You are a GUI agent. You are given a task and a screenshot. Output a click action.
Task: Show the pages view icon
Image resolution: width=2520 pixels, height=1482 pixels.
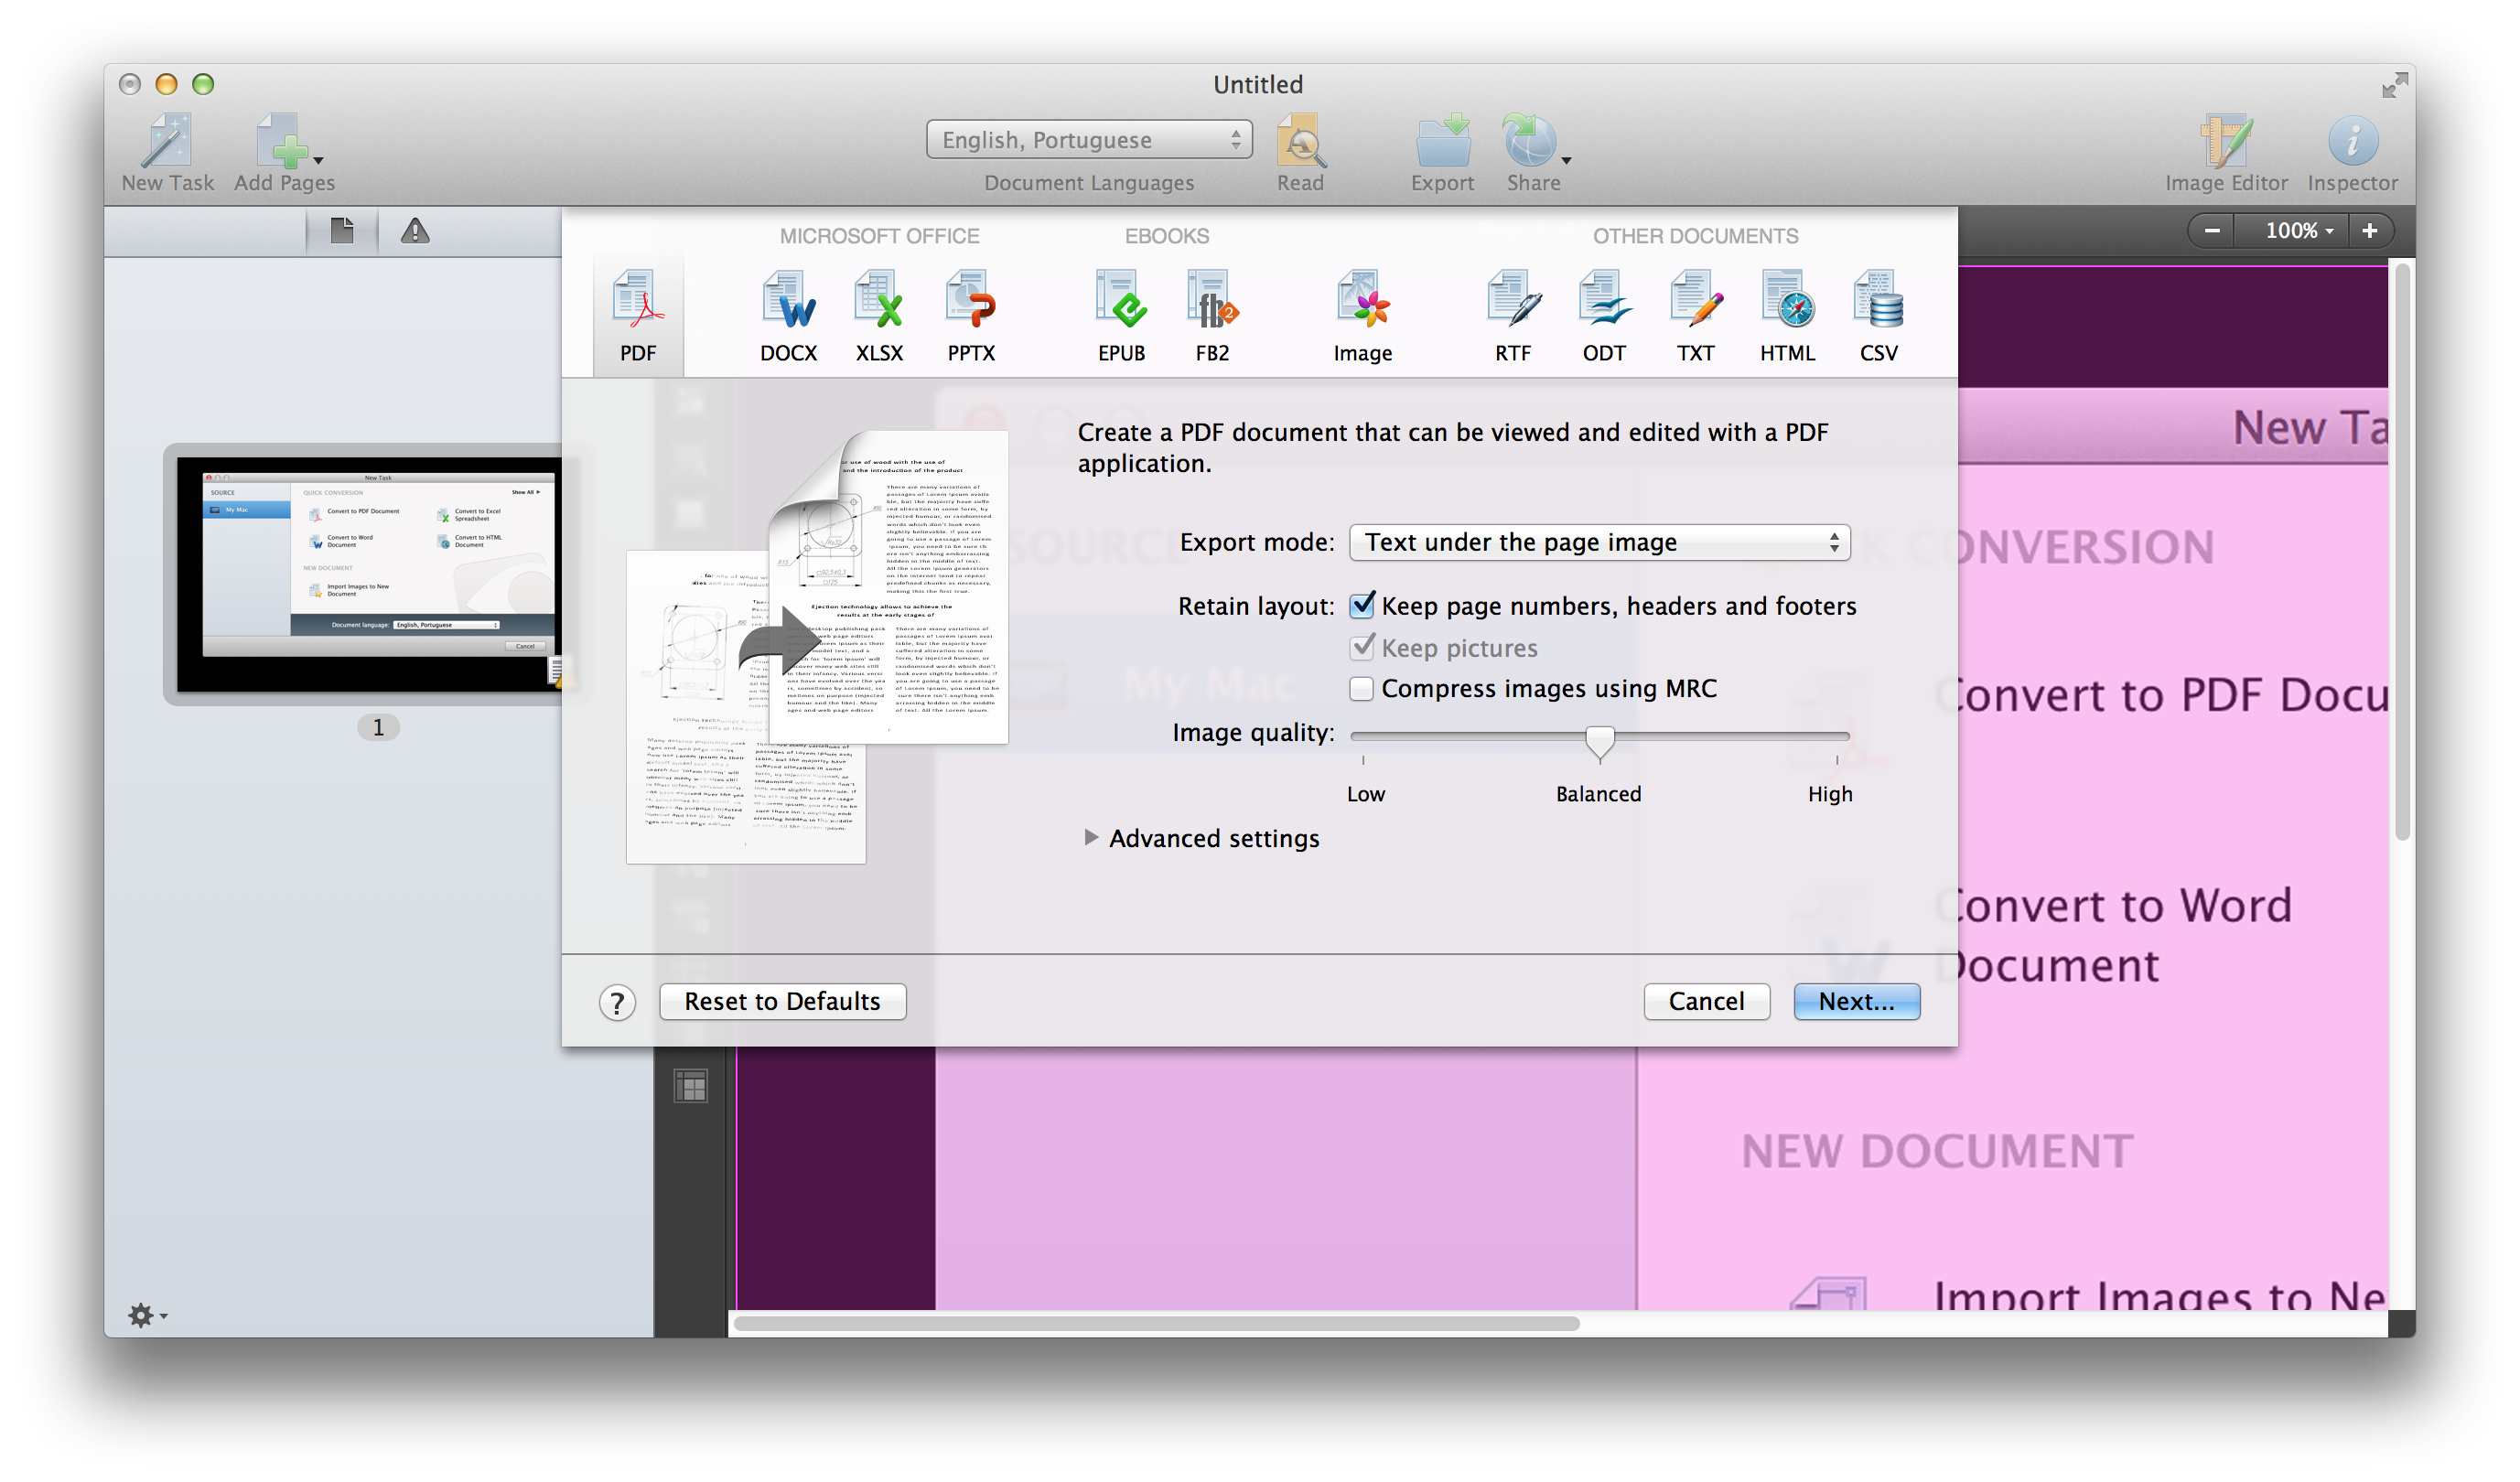342,231
